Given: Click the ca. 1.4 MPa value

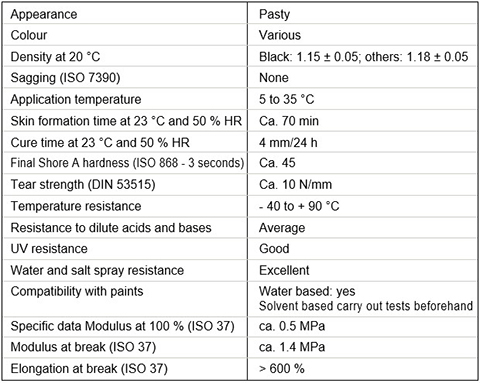Looking at the screenshot, I should point(292,347).
